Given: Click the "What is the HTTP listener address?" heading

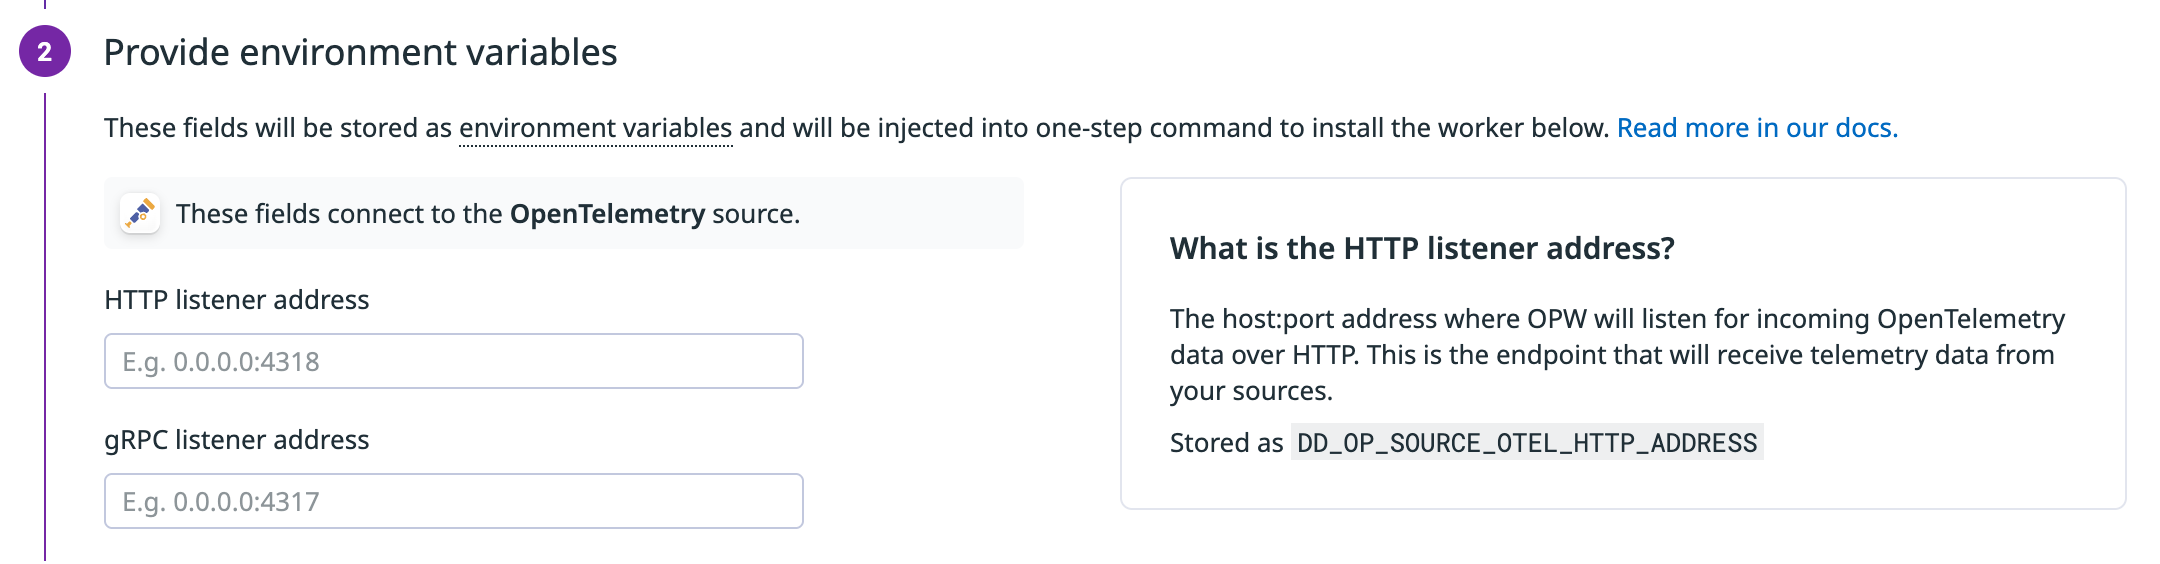Looking at the screenshot, I should pos(1422,248).
